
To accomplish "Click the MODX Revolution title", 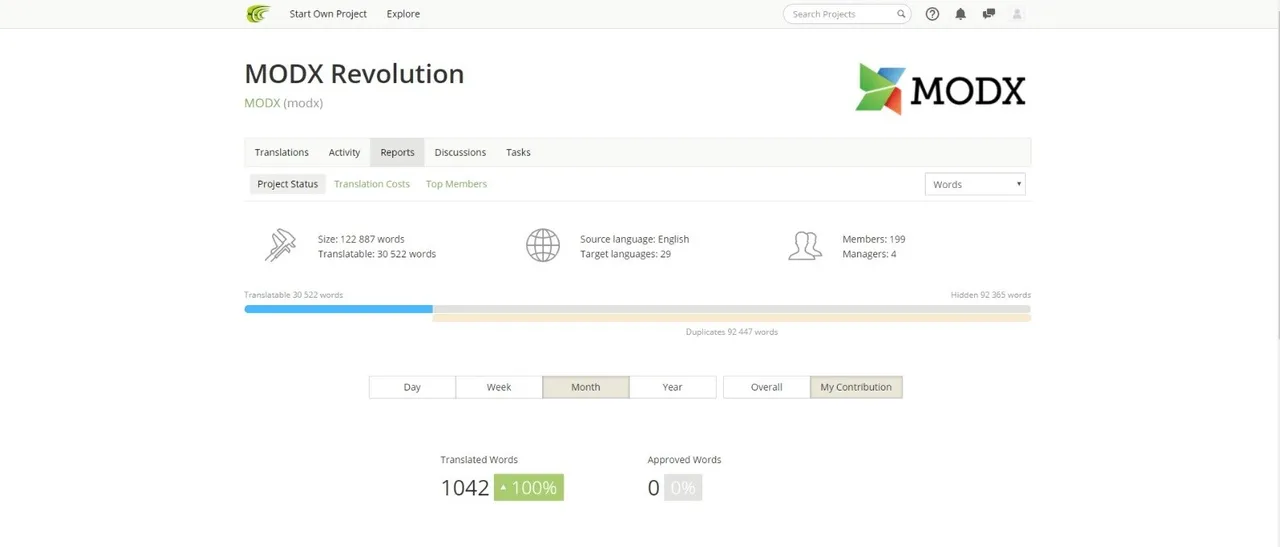I will [x=354, y=74].
